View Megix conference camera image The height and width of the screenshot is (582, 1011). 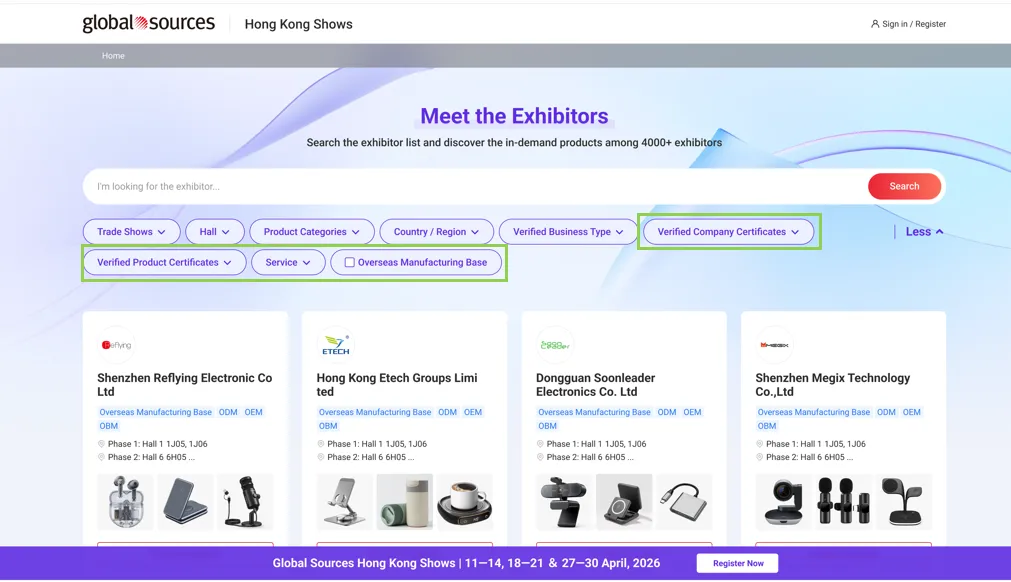pyautogui.click(x=783, y=501)
